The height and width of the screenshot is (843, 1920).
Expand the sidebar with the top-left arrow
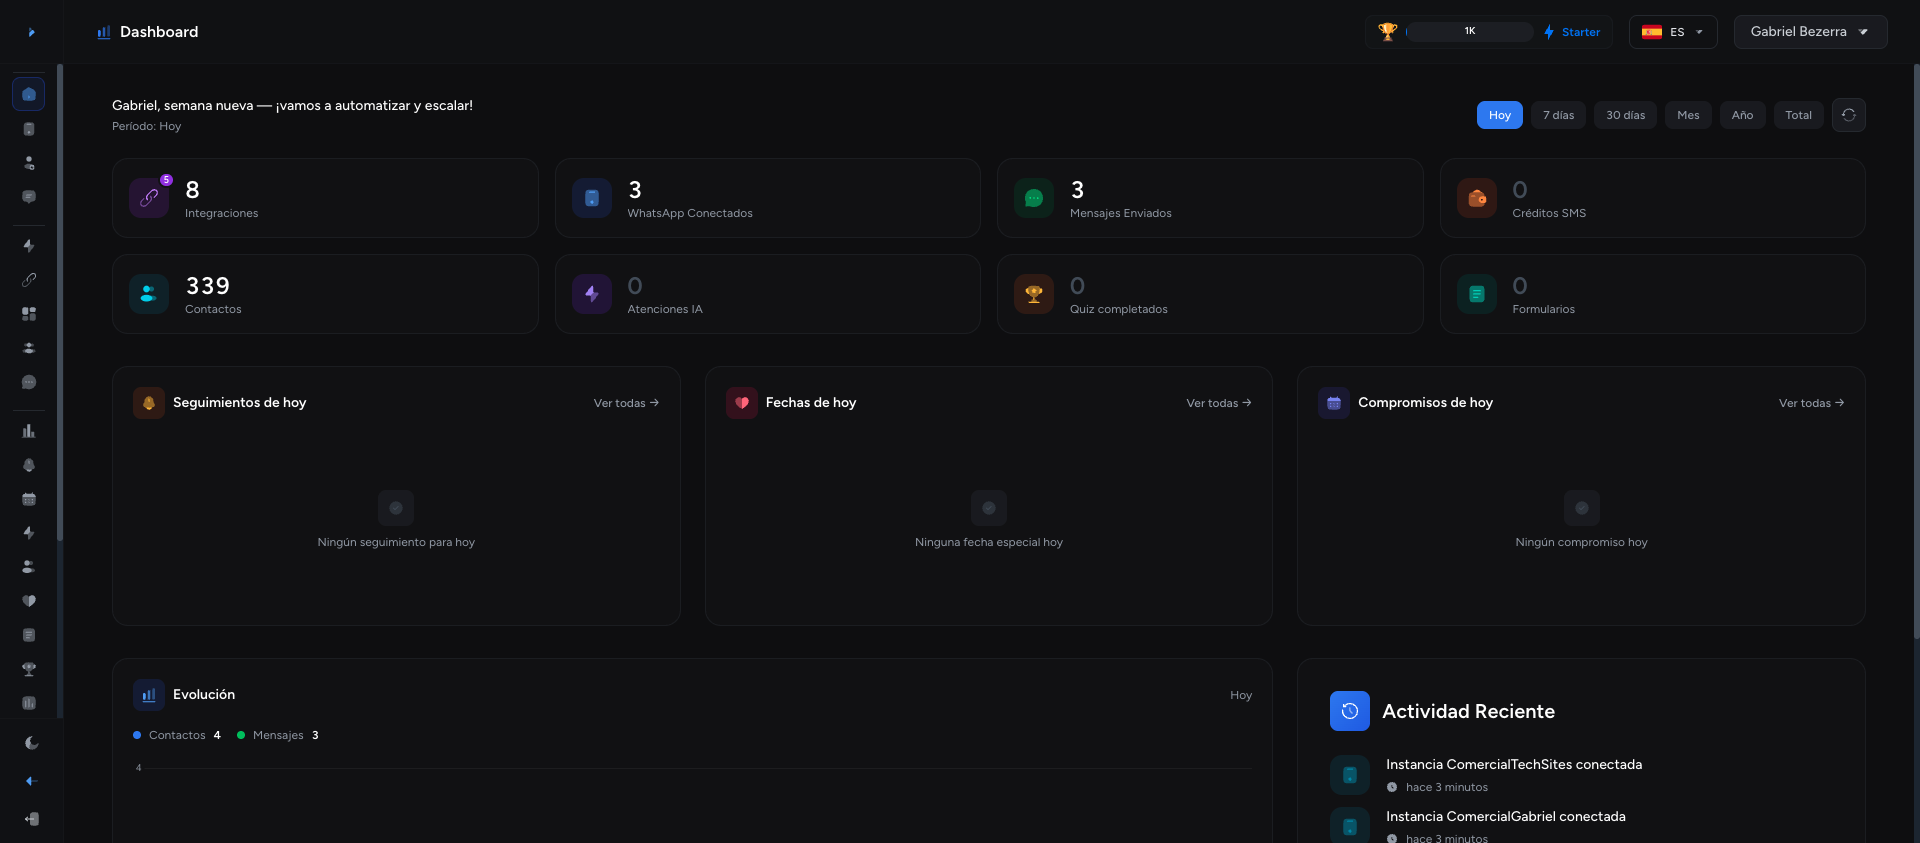coord(31,32)
